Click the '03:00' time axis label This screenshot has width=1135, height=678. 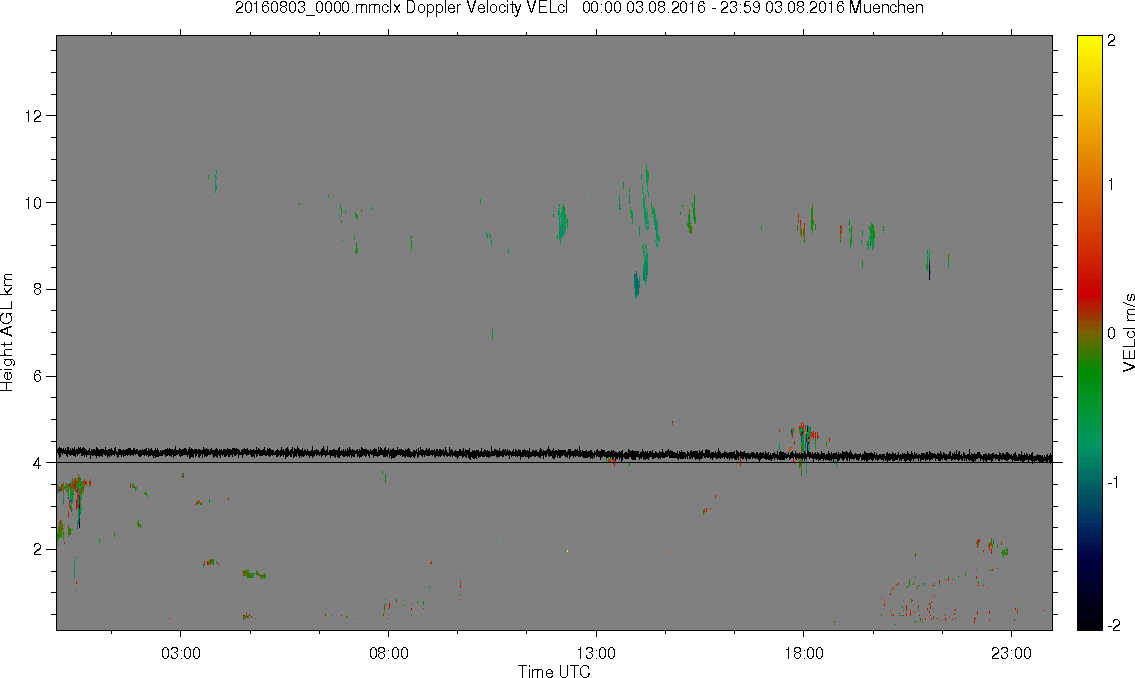click(x=181, y=653)
